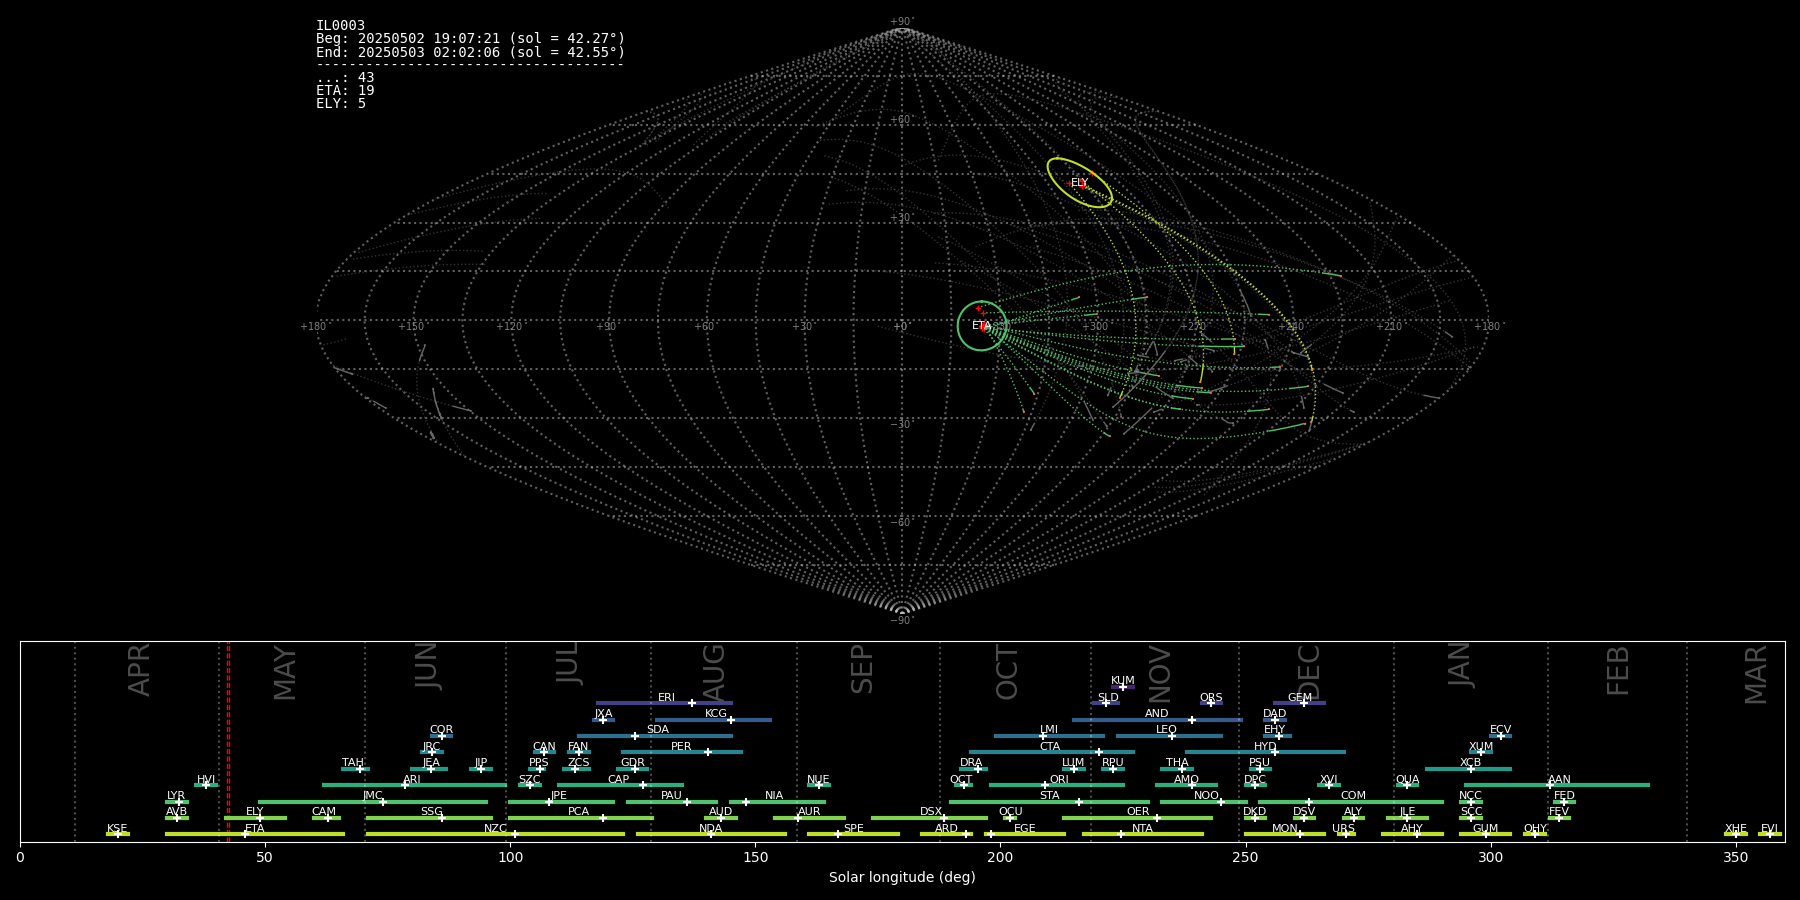Click the NDA shower label

(710, 828)
